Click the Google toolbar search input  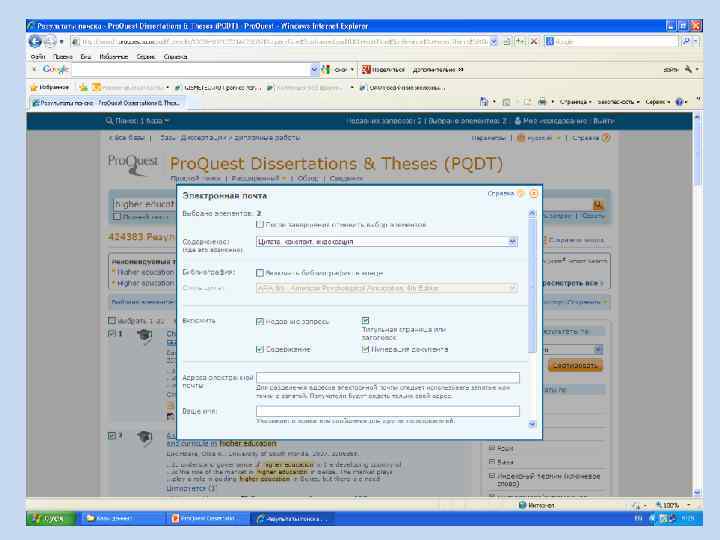[191, 69]
